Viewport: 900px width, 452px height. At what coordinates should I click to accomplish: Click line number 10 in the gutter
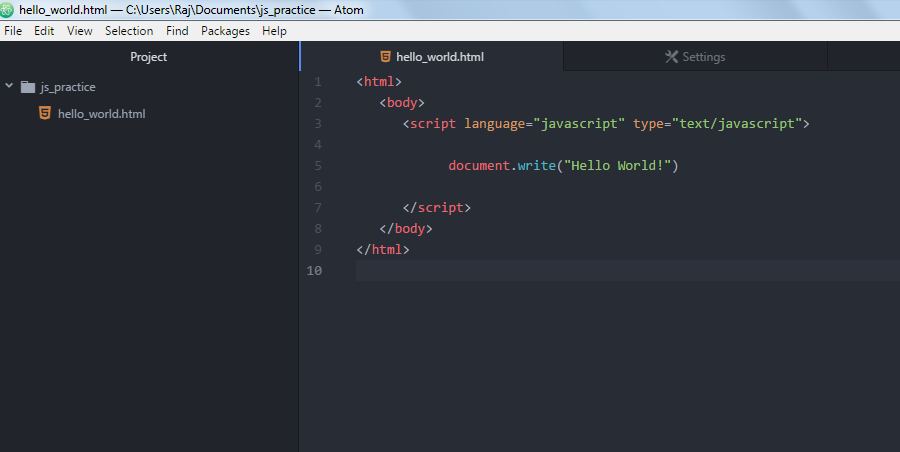[x=315, y=271]
